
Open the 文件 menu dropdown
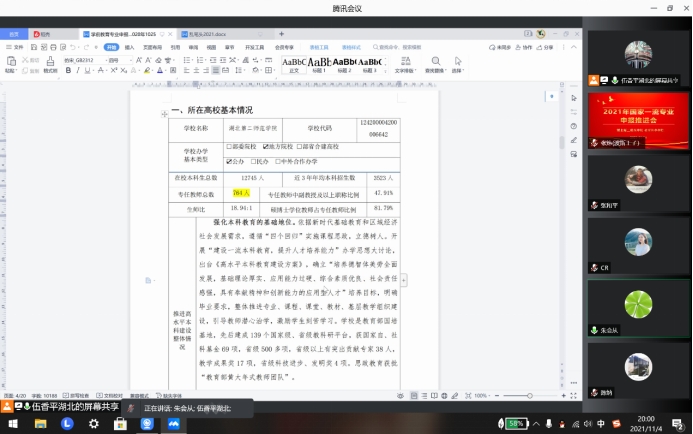pyautogui.click(x=13, y=47)
